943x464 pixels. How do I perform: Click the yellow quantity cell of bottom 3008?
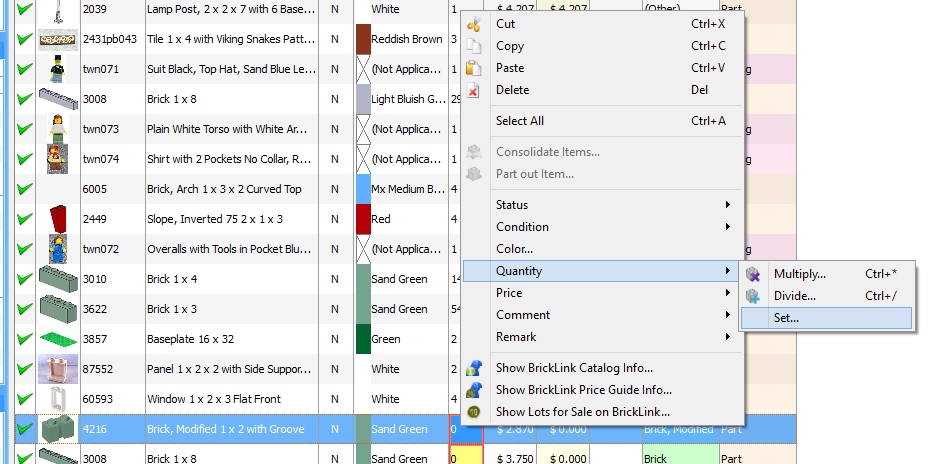pyautogui.click(x=466, y=454)
